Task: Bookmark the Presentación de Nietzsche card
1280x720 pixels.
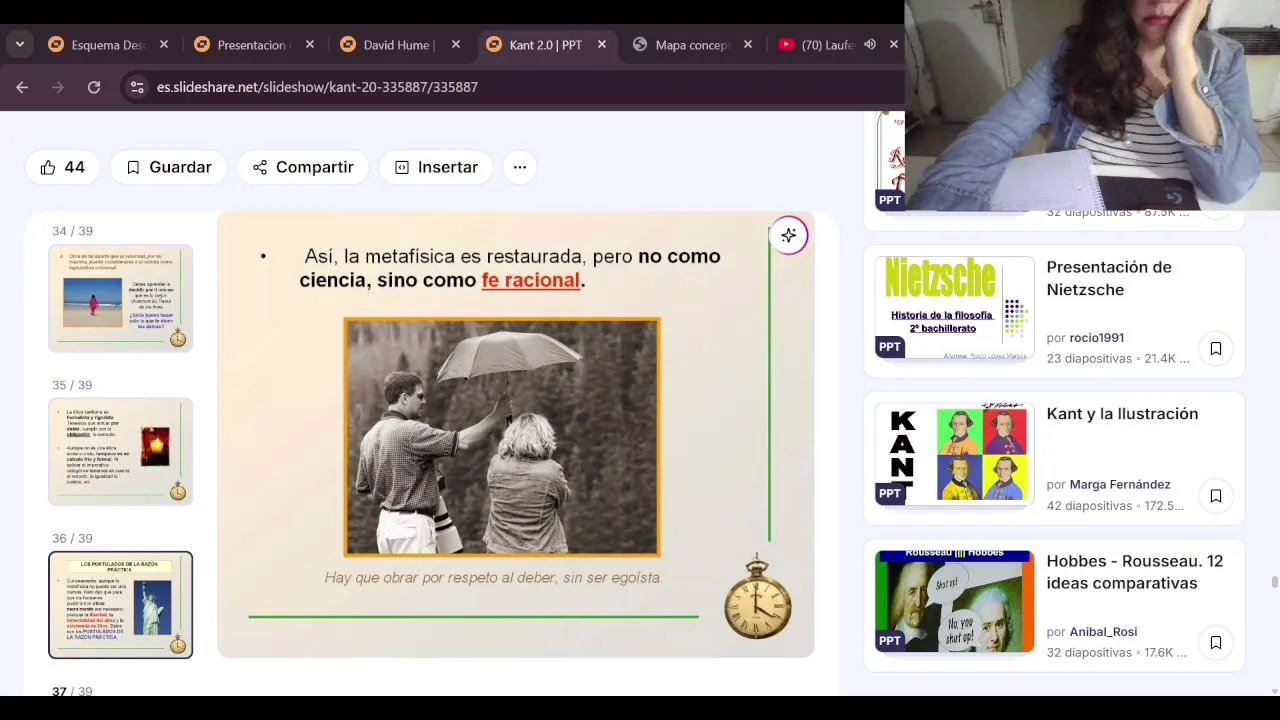Action: (x=1216, y=349)
